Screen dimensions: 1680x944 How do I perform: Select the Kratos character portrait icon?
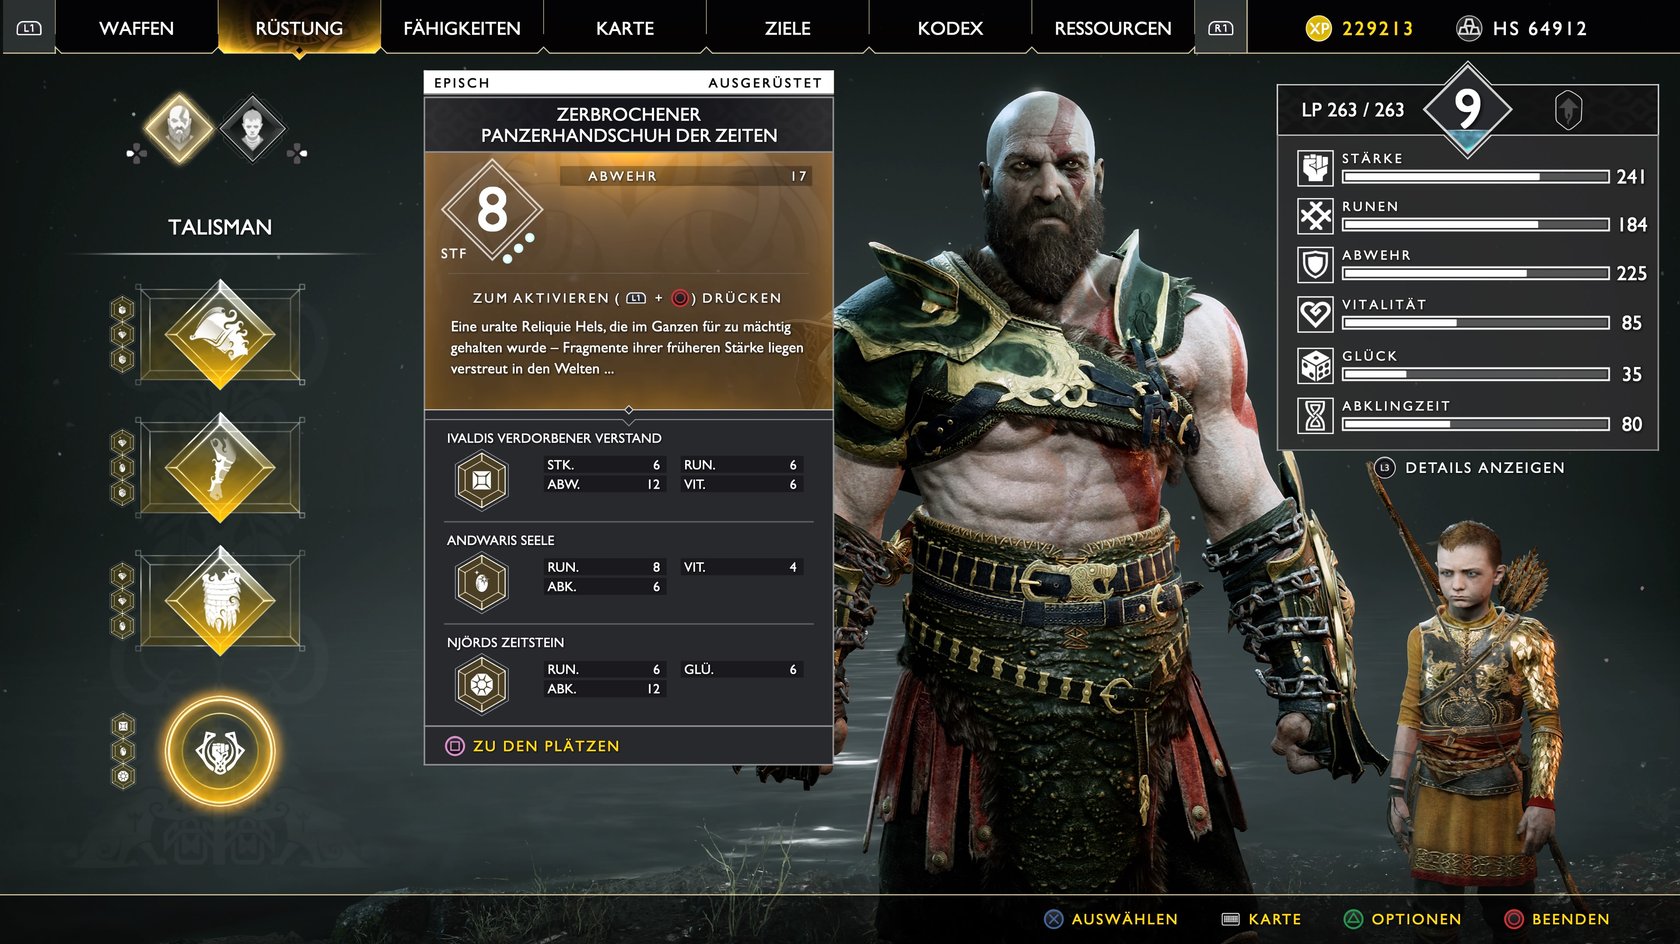pos(179,128)
